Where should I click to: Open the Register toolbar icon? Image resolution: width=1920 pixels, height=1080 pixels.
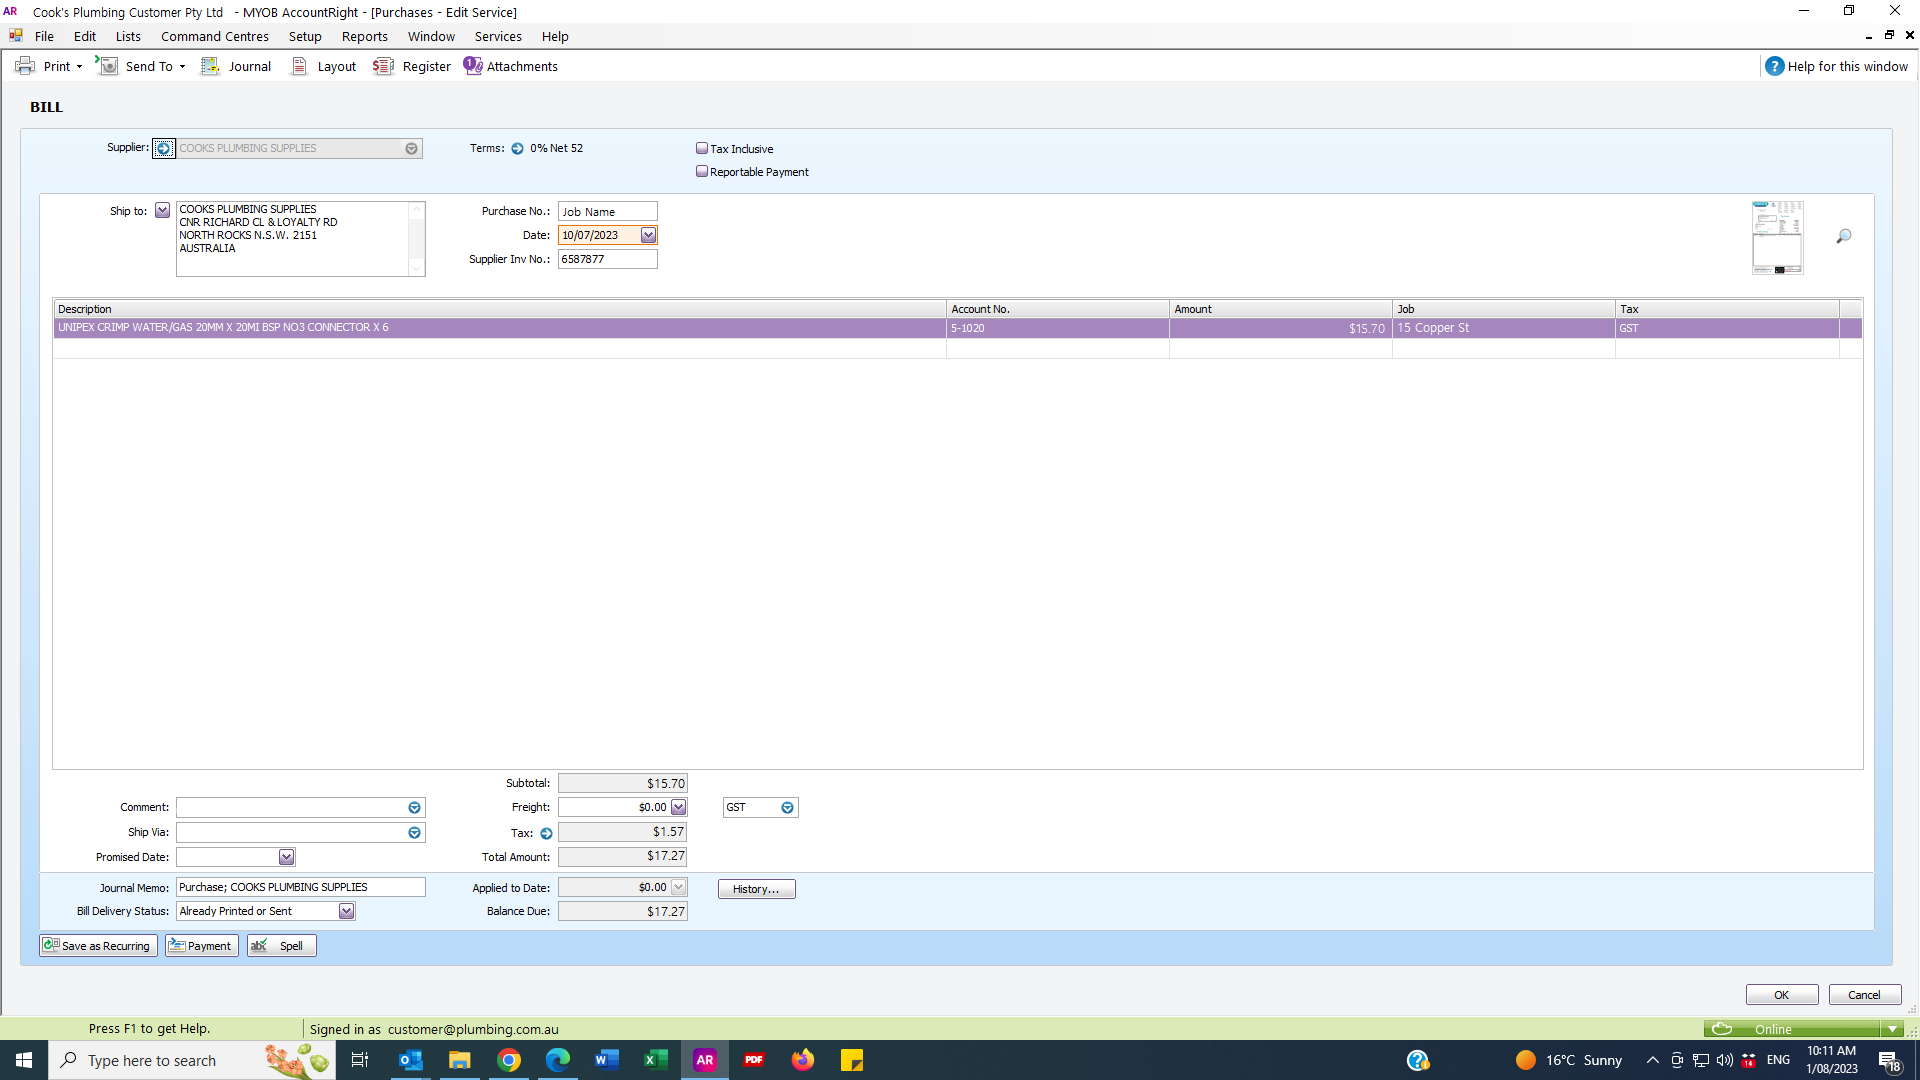click(x=383, y=66)
